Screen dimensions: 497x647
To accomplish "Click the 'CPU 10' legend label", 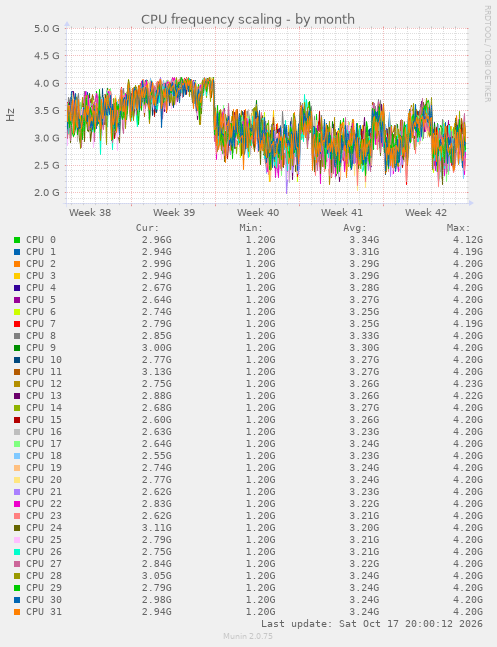I will pos(44,359).
